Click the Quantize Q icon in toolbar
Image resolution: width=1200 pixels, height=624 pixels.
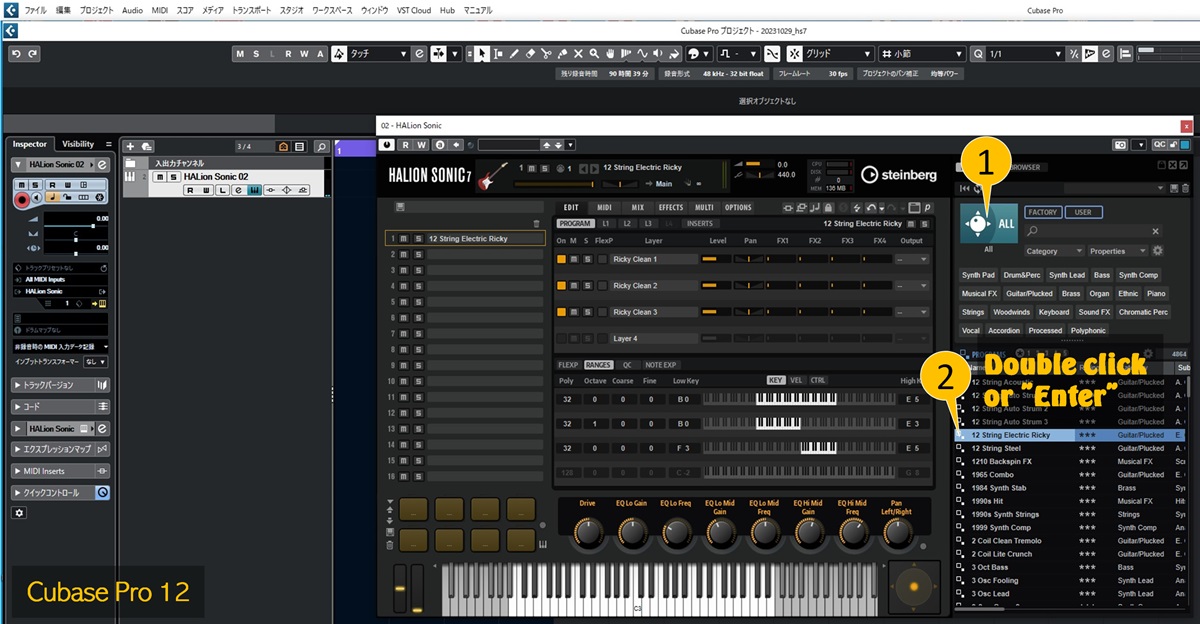tap(976, 54)
